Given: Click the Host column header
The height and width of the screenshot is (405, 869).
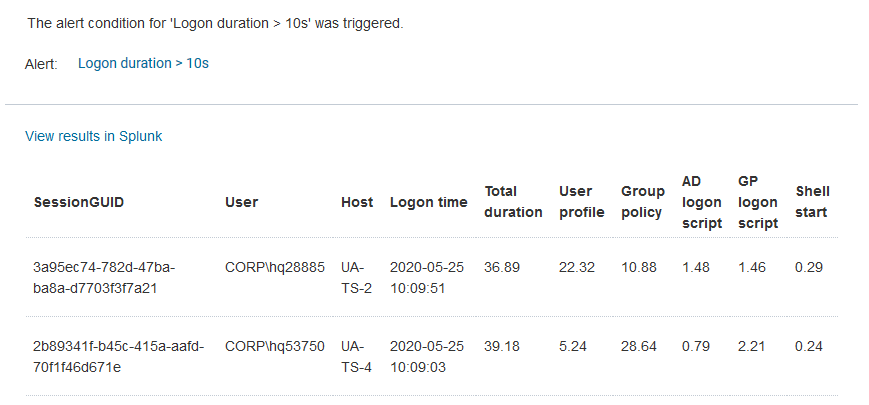Looking at the screenshot, I should coord(357,202).
